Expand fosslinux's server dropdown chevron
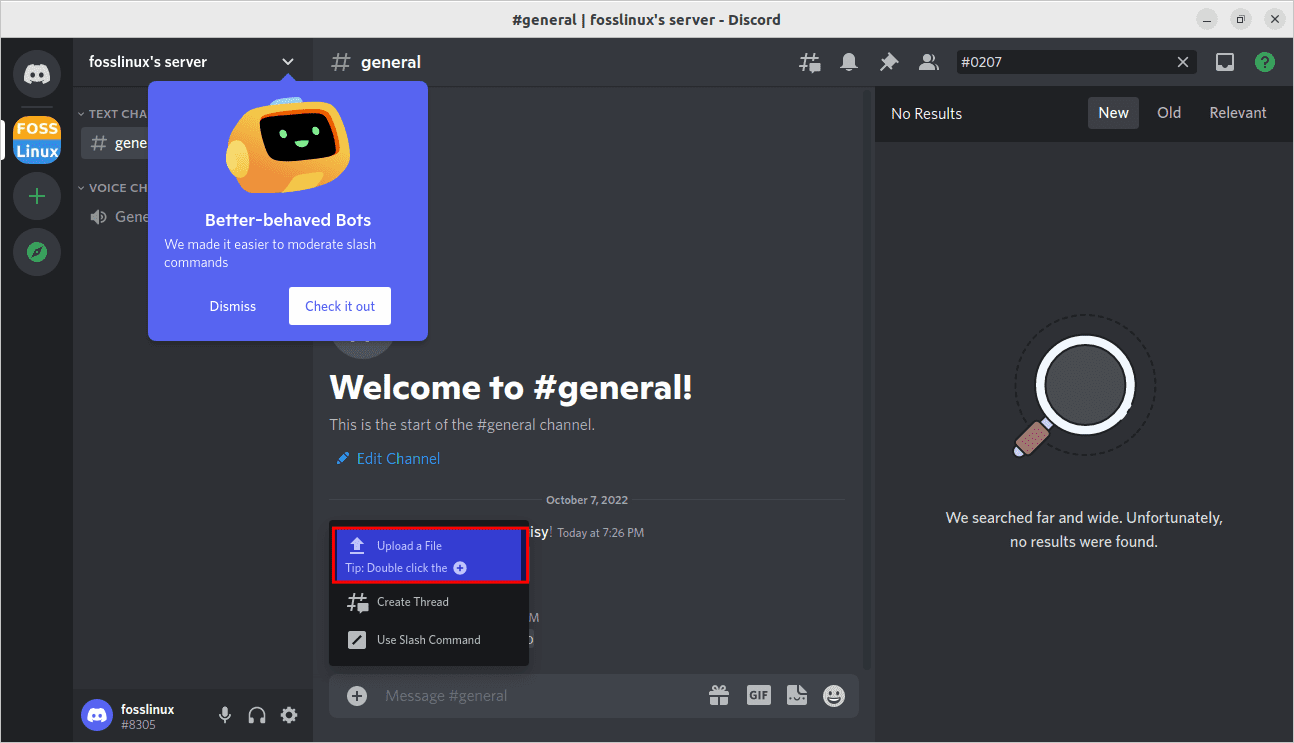Image resolution: width=1294 pixels, height=743 pixels. [x=288, y=62]
